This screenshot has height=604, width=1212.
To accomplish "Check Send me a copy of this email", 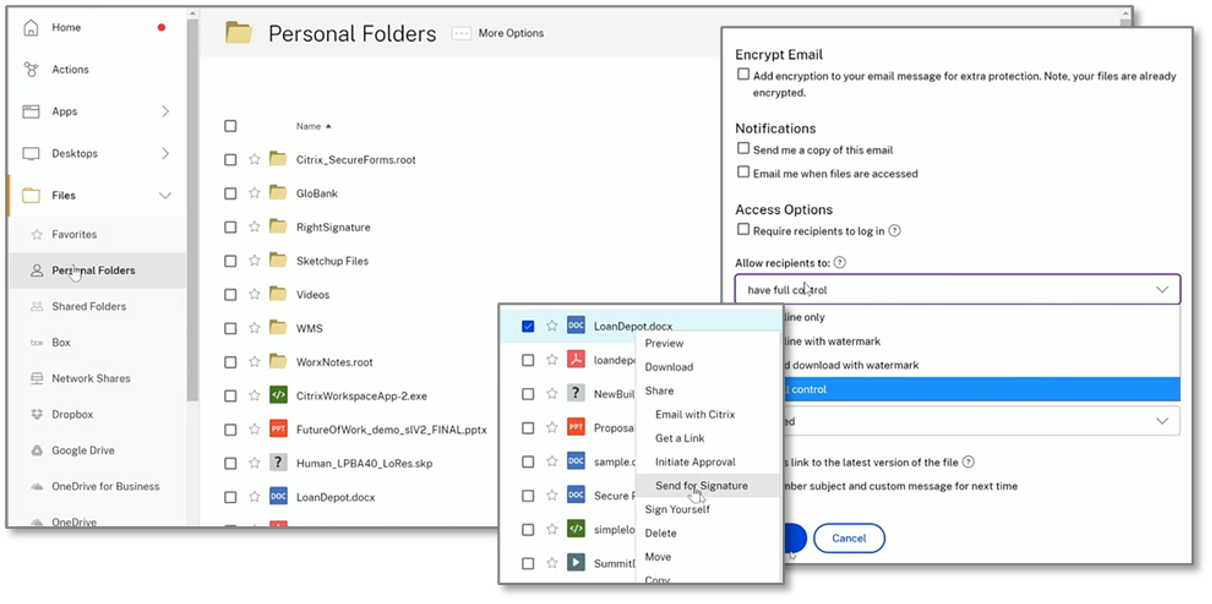I will coord(743,148).
